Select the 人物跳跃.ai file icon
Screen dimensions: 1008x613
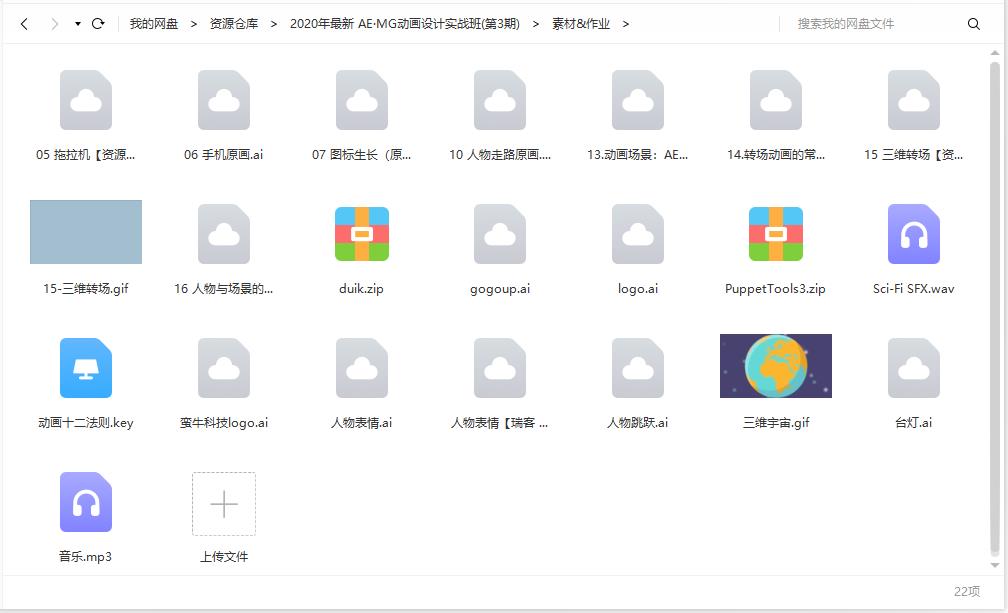(x=638, y=368)
